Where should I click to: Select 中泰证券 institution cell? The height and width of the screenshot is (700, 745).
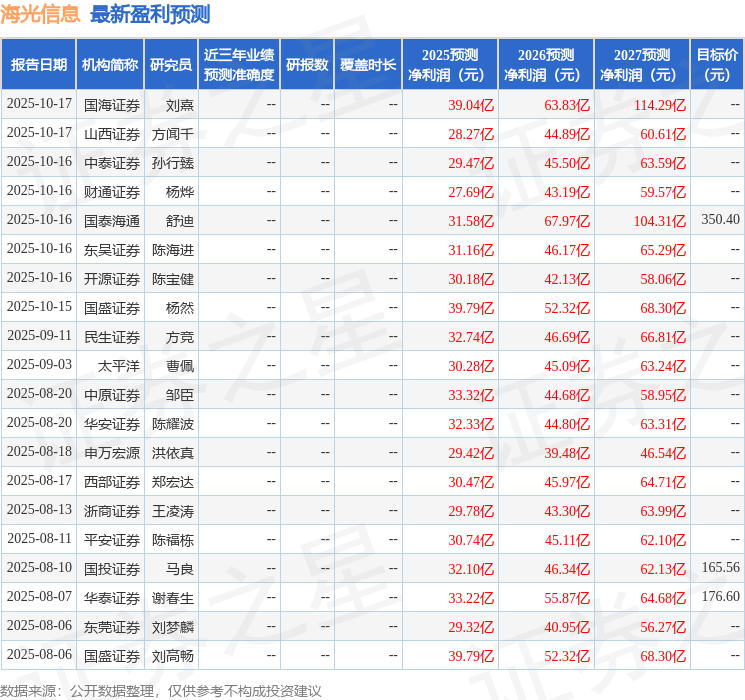click(112, 163)
